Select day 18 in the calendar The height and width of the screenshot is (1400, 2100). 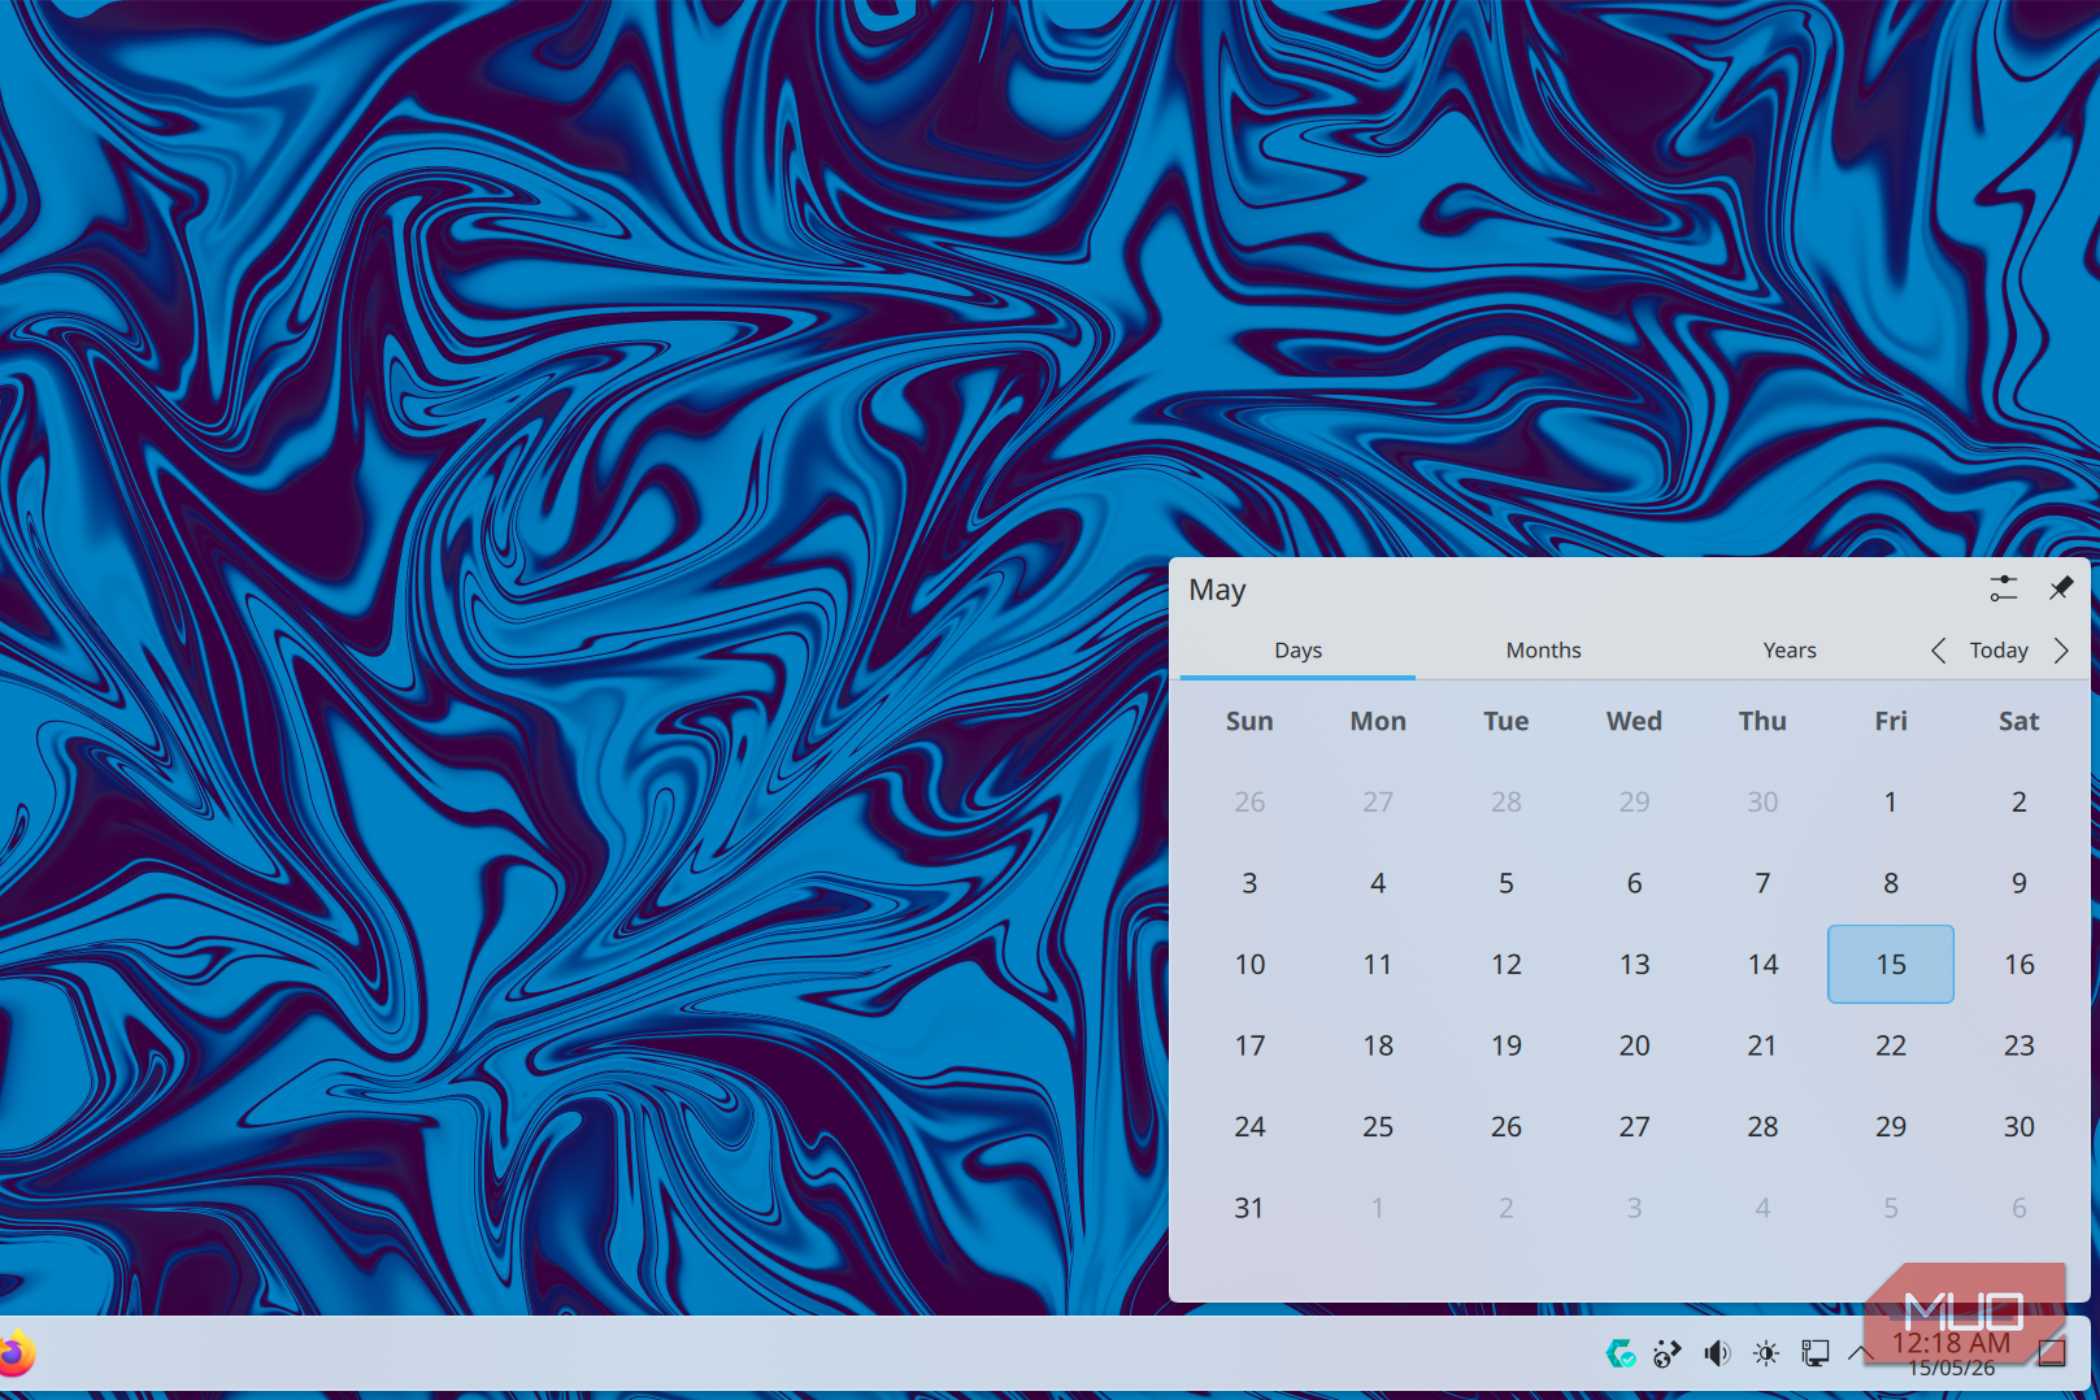click(1377, 1046)
